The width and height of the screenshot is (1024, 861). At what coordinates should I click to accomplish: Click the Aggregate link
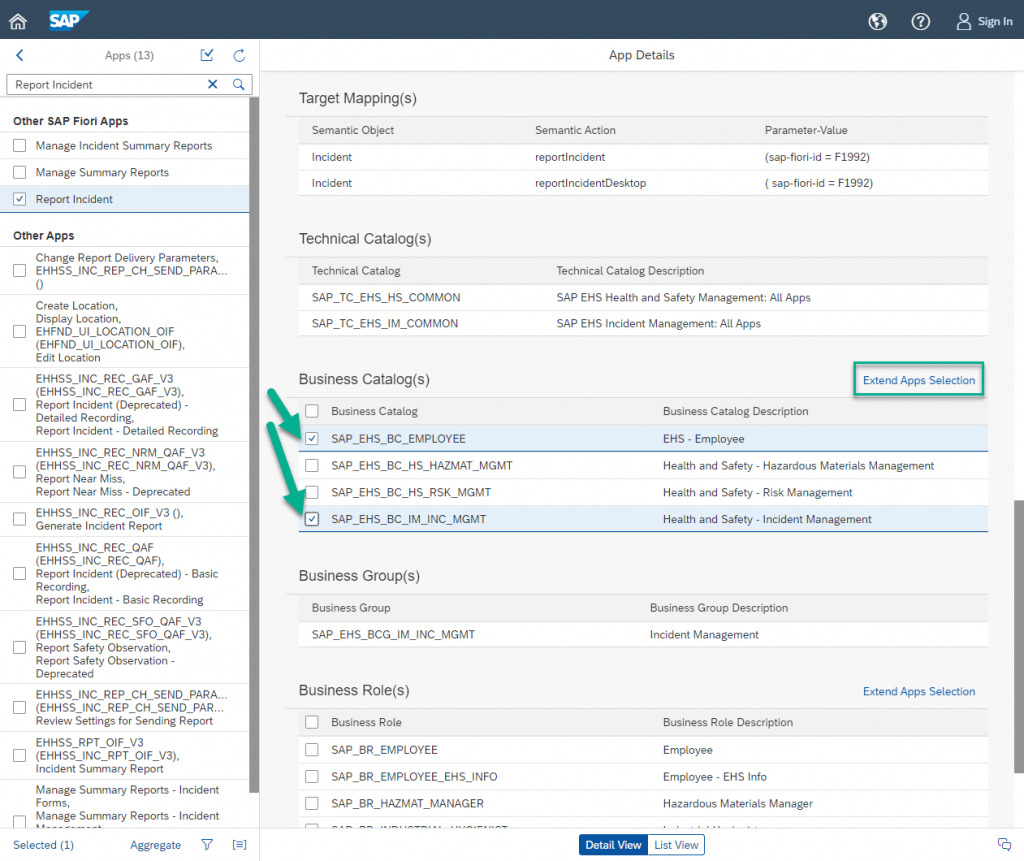[x=155, y=845]
